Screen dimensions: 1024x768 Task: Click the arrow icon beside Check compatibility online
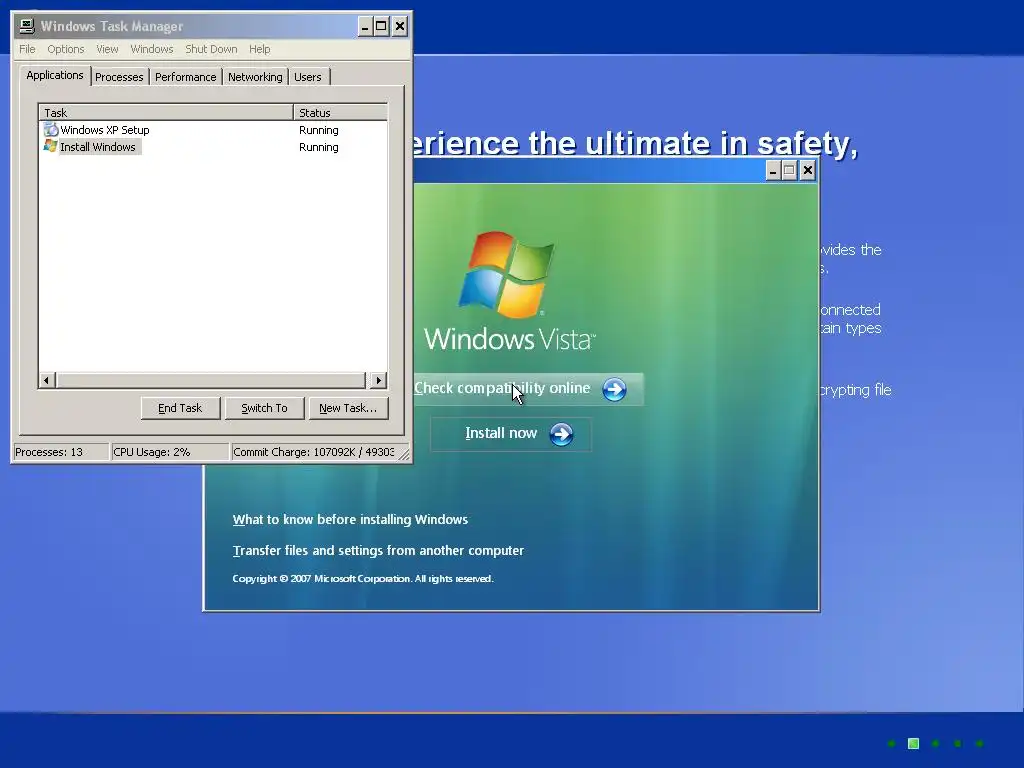pyautogui.click(x=614, y=389)
